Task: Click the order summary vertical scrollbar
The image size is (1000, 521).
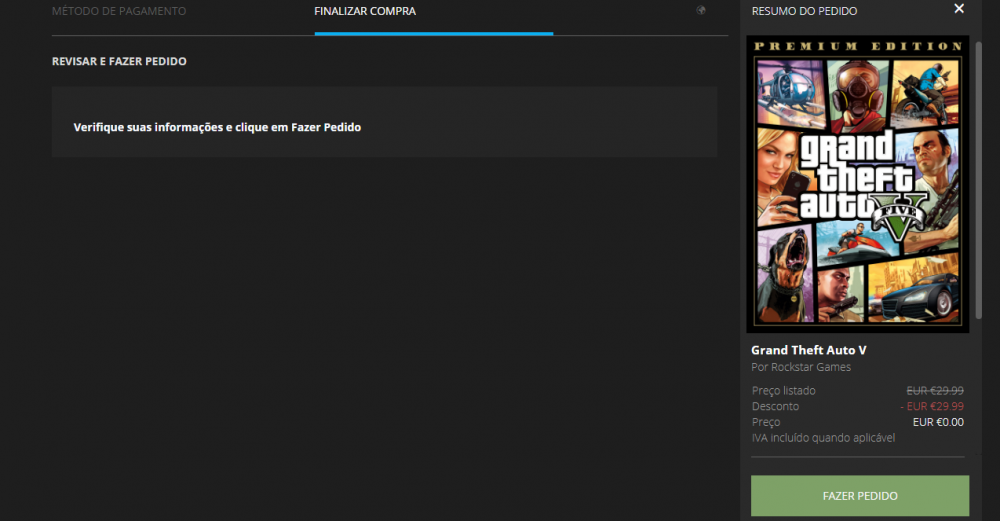Action: (x=978, y=179)
